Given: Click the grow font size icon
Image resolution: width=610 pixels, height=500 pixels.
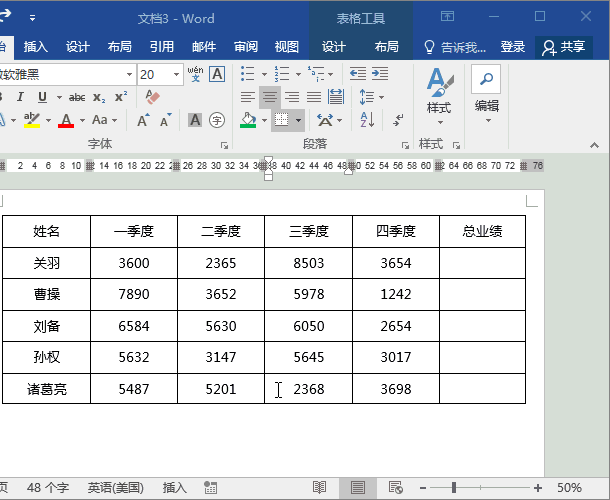Looking at the screenshot, I should 143,120.
